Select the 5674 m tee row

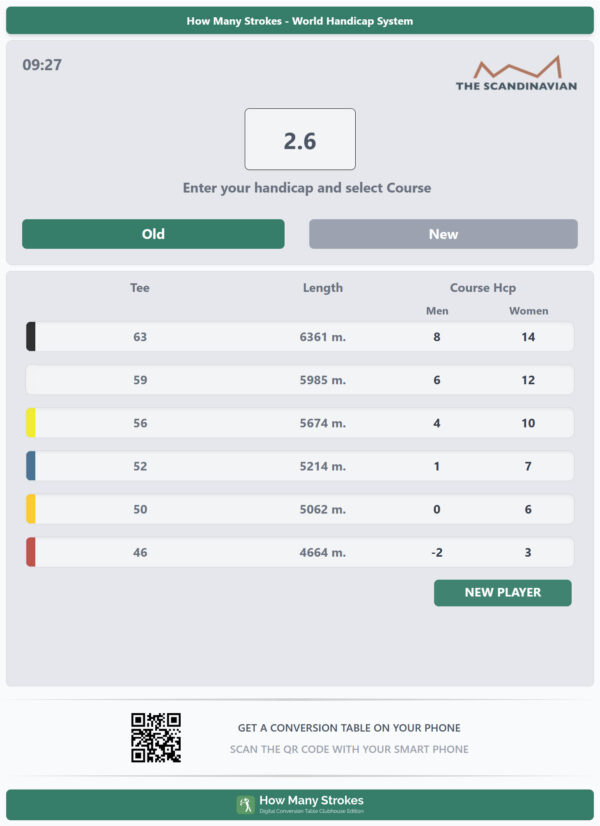tap(300, 423)
